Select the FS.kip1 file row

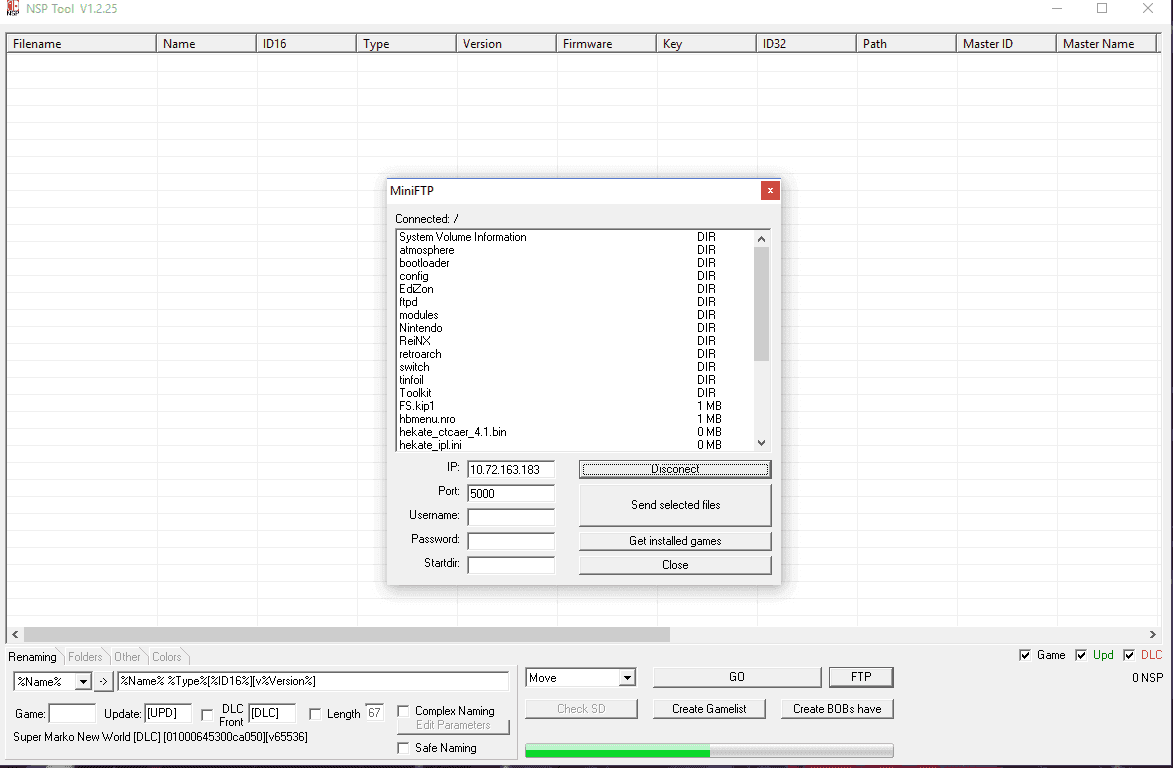click(575, 406)
